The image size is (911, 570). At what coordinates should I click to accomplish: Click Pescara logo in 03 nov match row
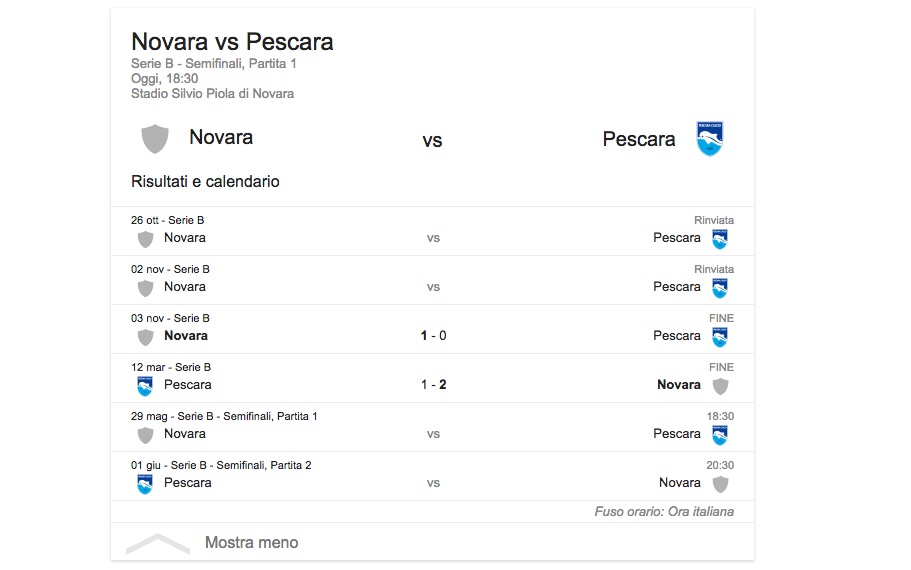coord(720,337)
